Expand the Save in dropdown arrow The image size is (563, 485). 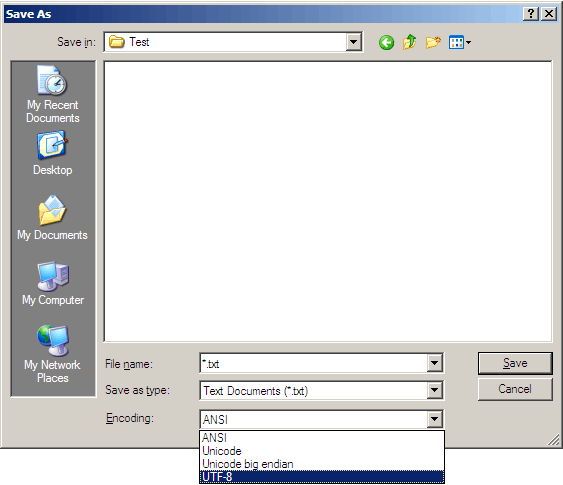coord(354,42)
